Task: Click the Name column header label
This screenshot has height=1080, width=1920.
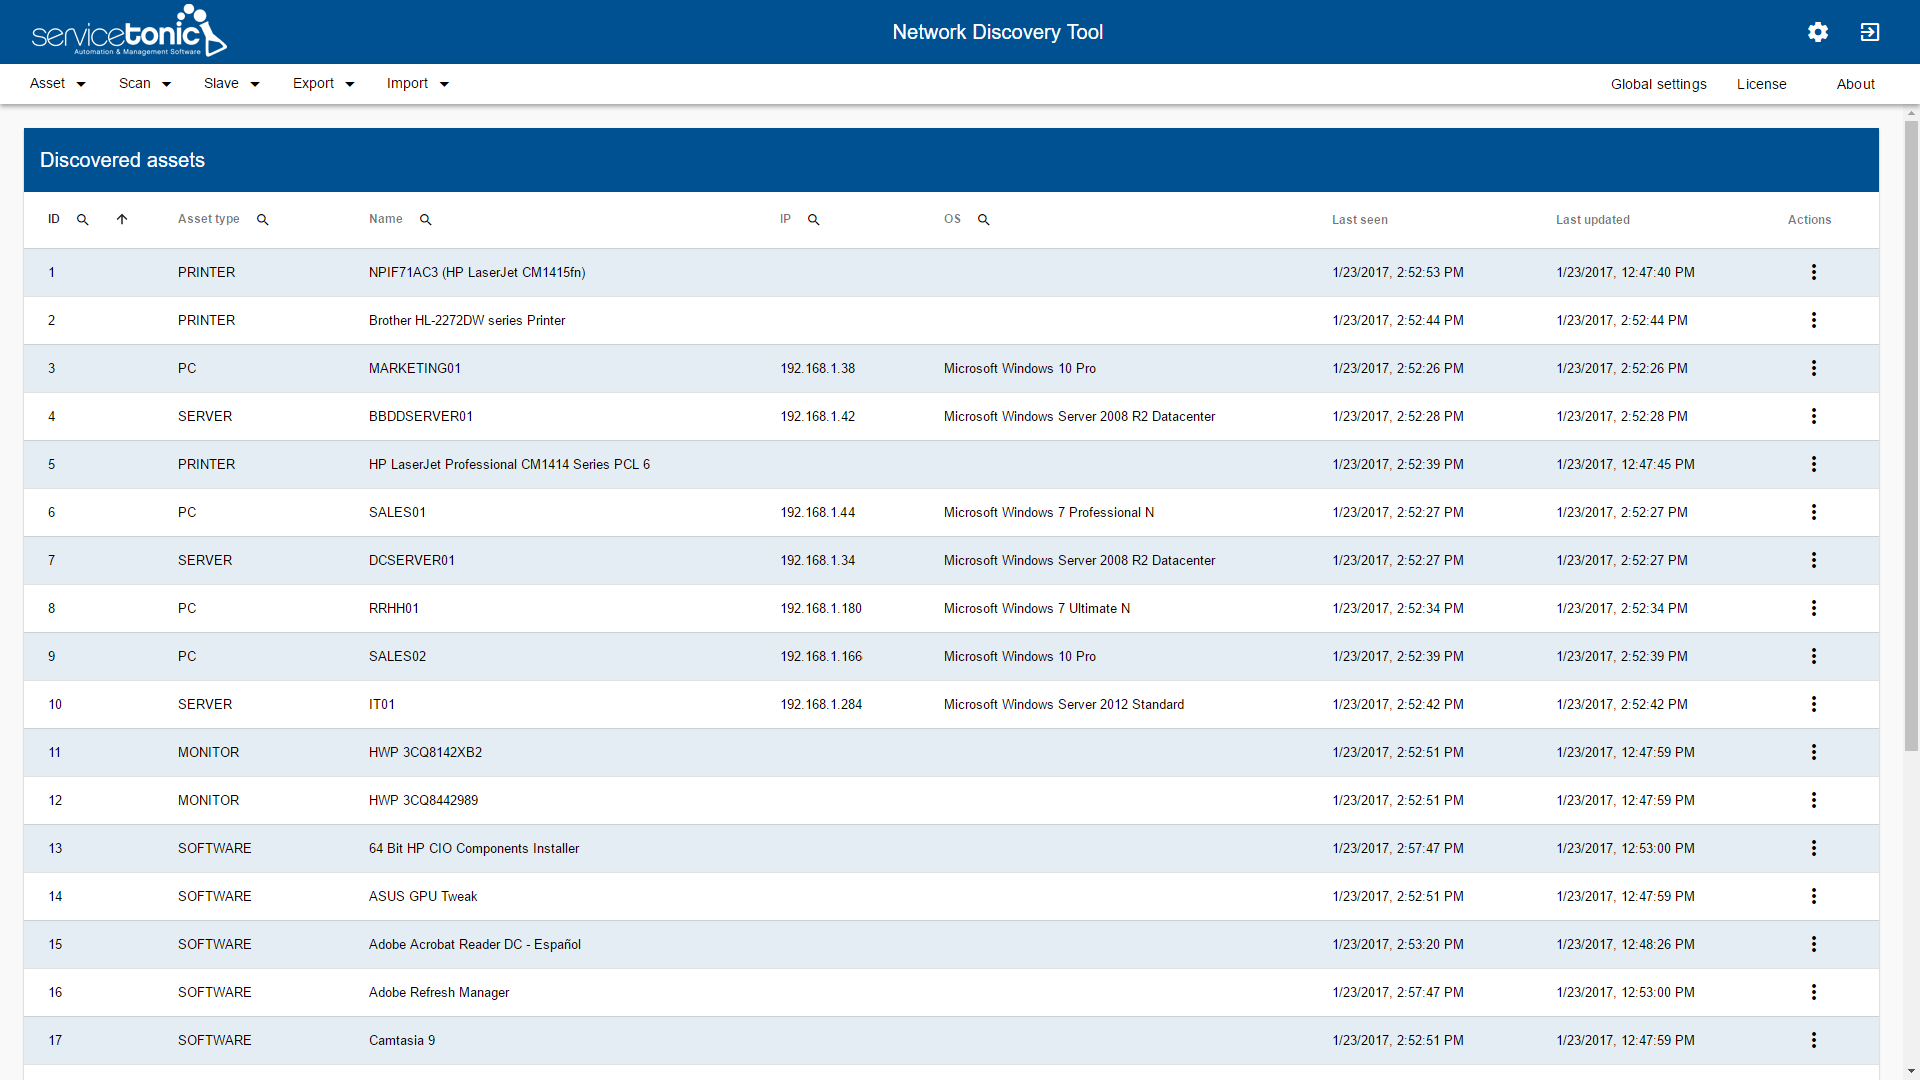Action: (x=385, y=219)
